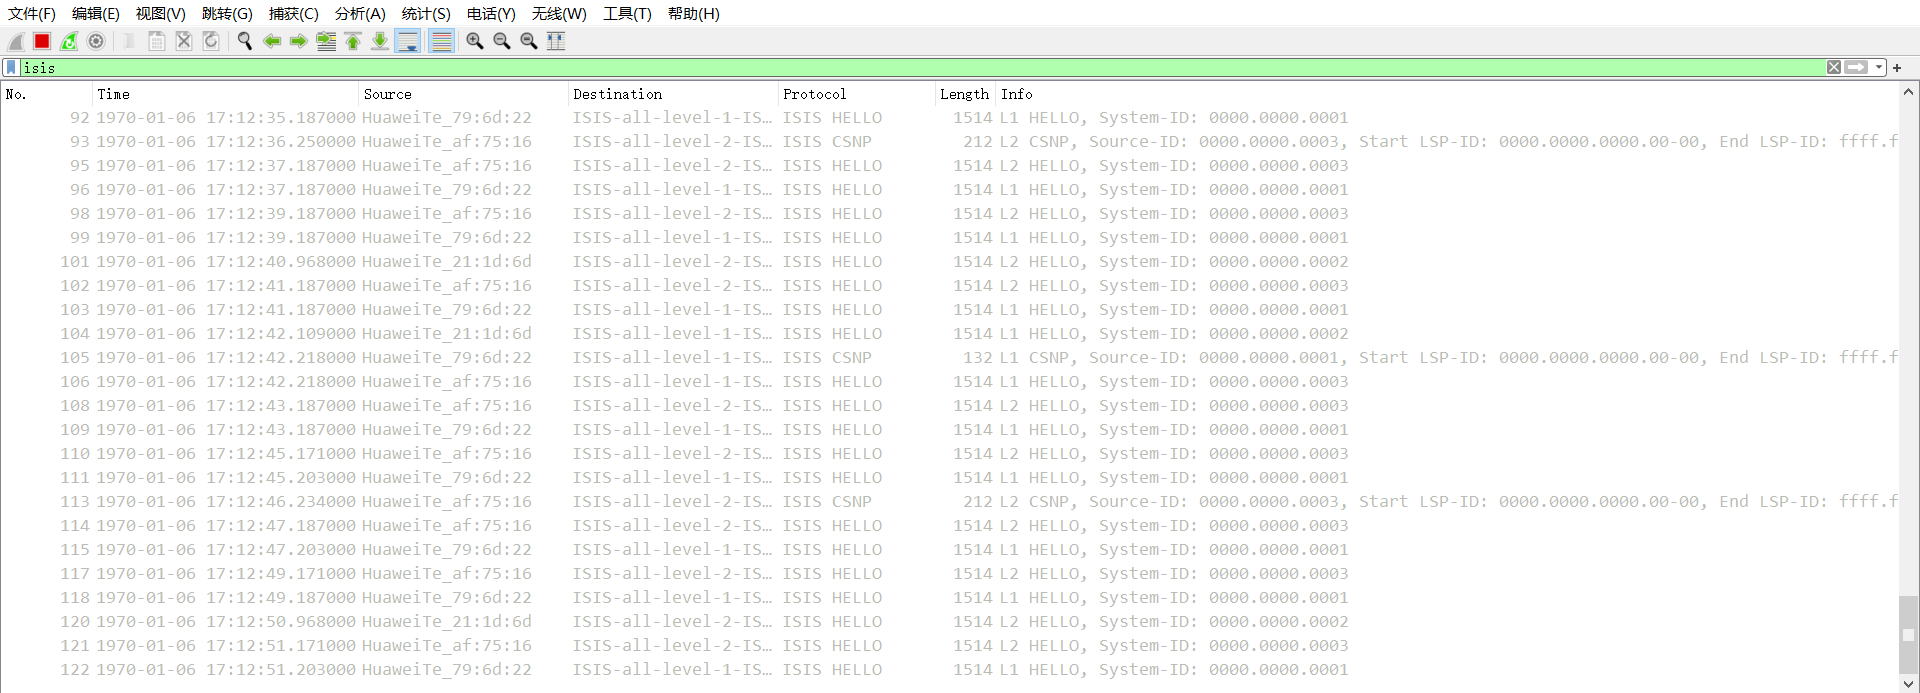Click the go to specific packet icon
The image size is (1920, 693).
click(x=326, y=41)
